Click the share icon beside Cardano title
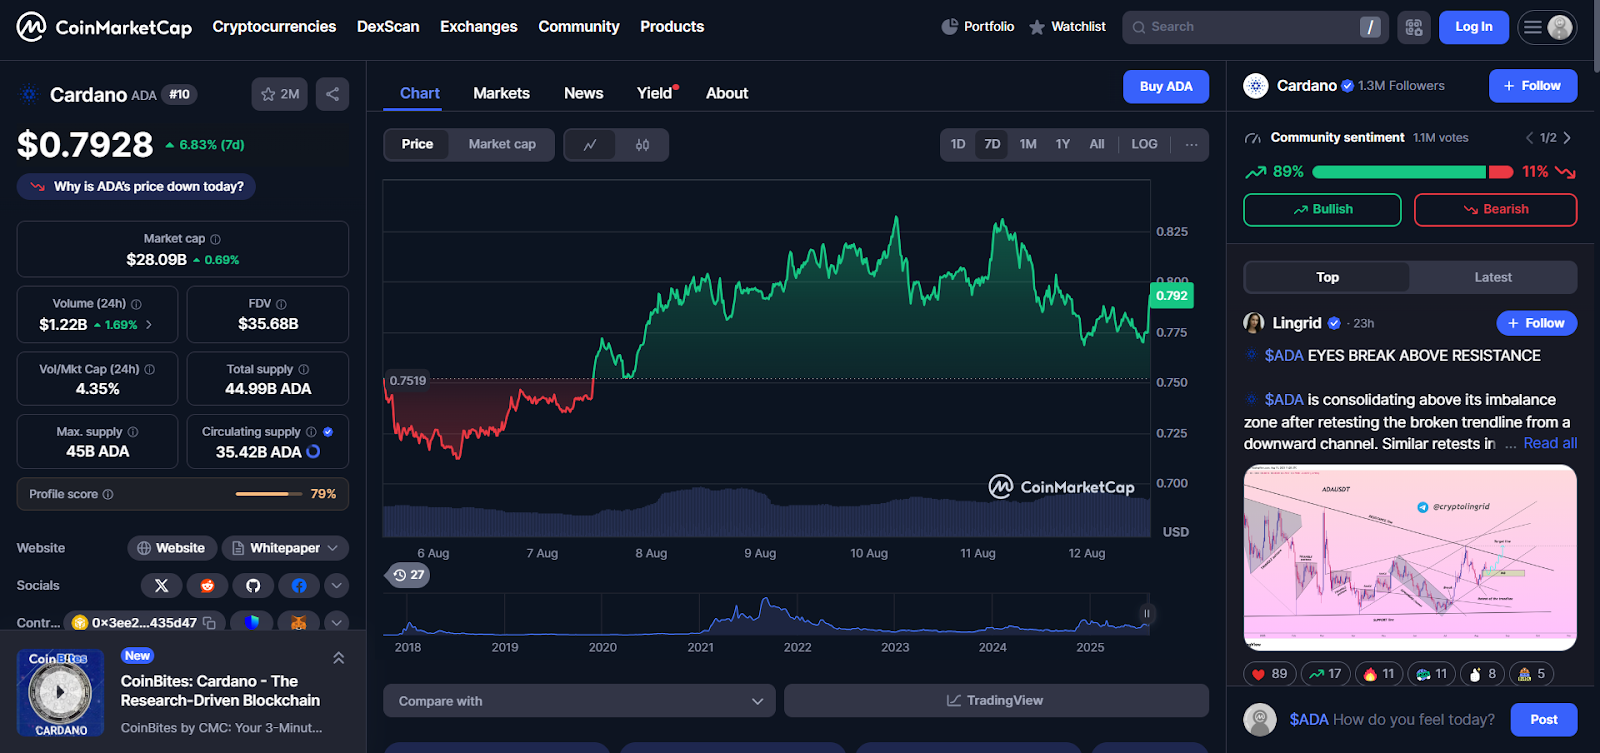 click(x=332, y=94)
